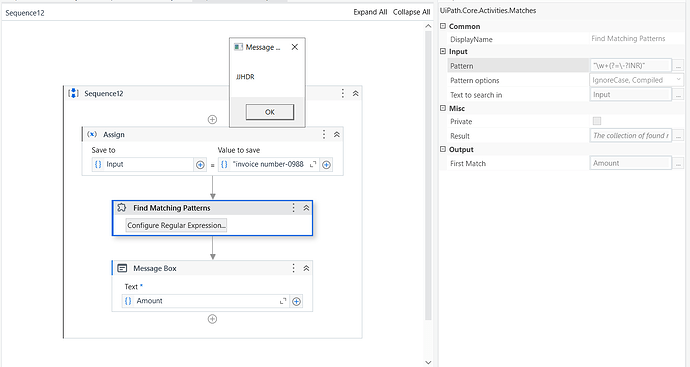This screenshot has height=367, width=690.
Task: Expand editor for Value to save field
Action: pyautogui.click(x=313, y=164)
